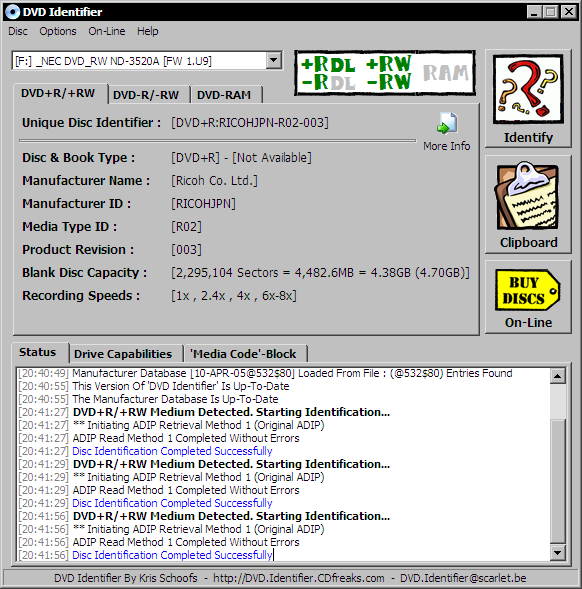The width and height of the screenshot is (582, 589).
Task: Click the DVD Identifier title bar disc icon
Action: click(12, 12)
